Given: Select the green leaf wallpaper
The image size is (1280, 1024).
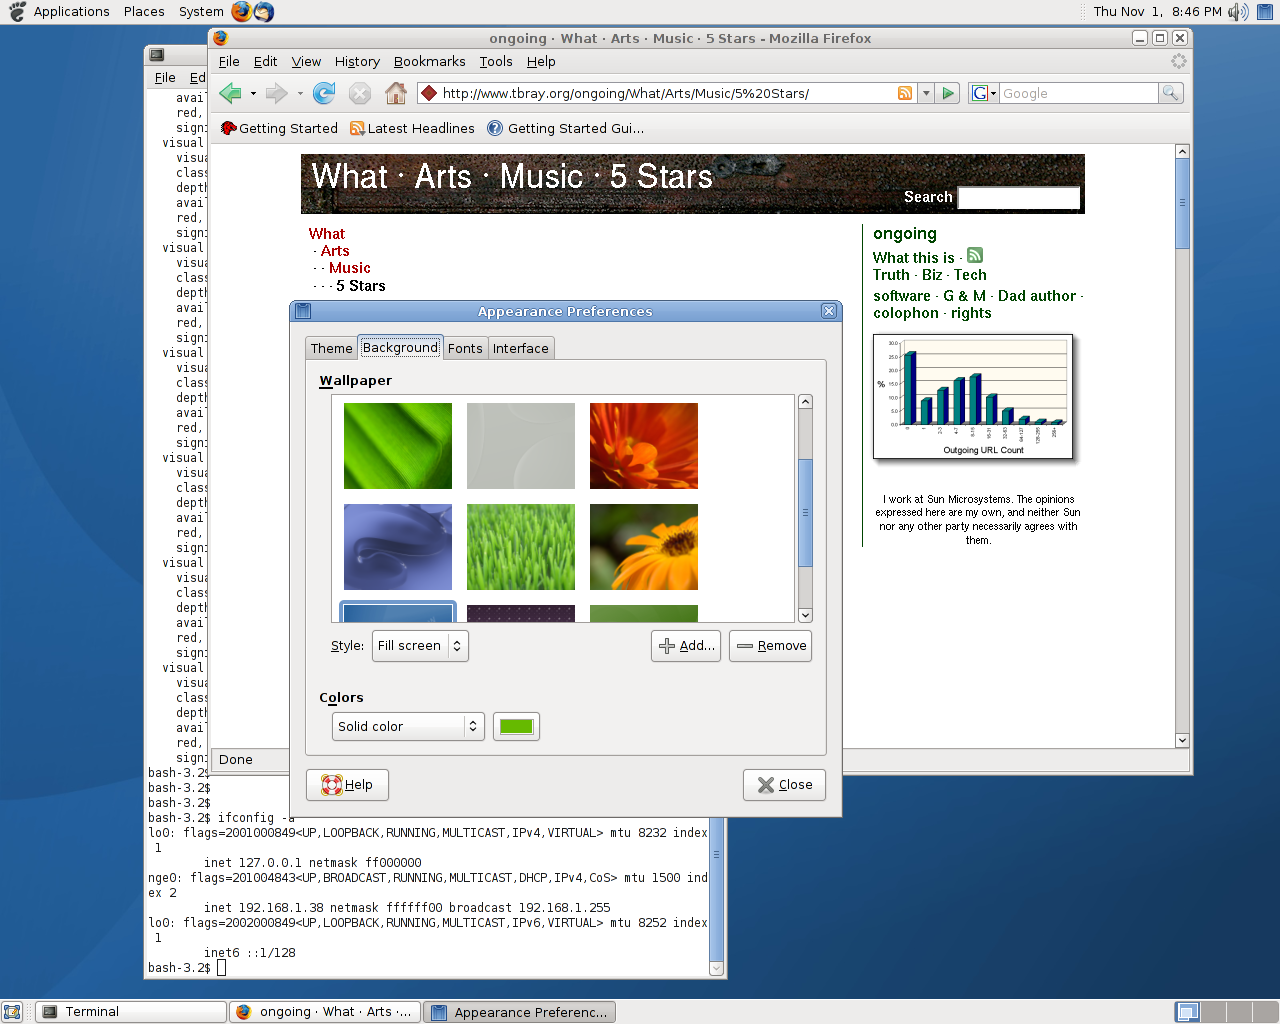Looking at the screenshot, I should [x=398, y=446].
